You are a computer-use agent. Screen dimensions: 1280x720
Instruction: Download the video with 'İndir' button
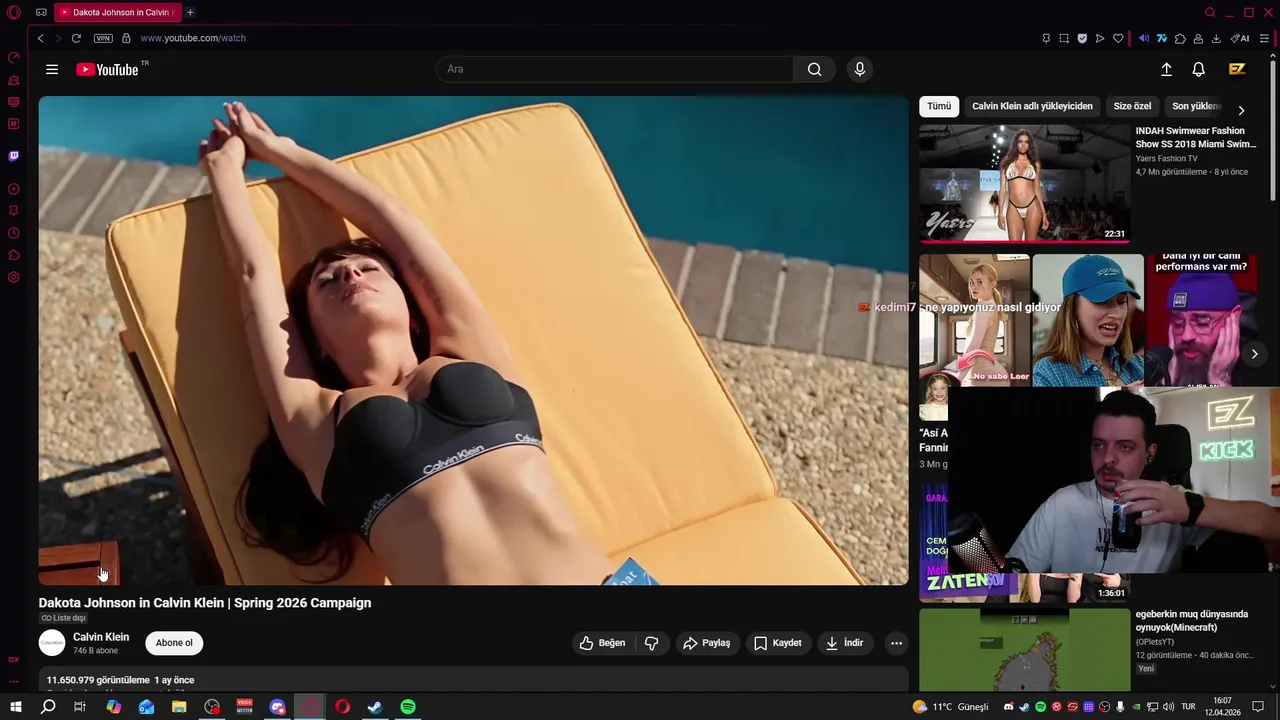(x=844, y=643)
